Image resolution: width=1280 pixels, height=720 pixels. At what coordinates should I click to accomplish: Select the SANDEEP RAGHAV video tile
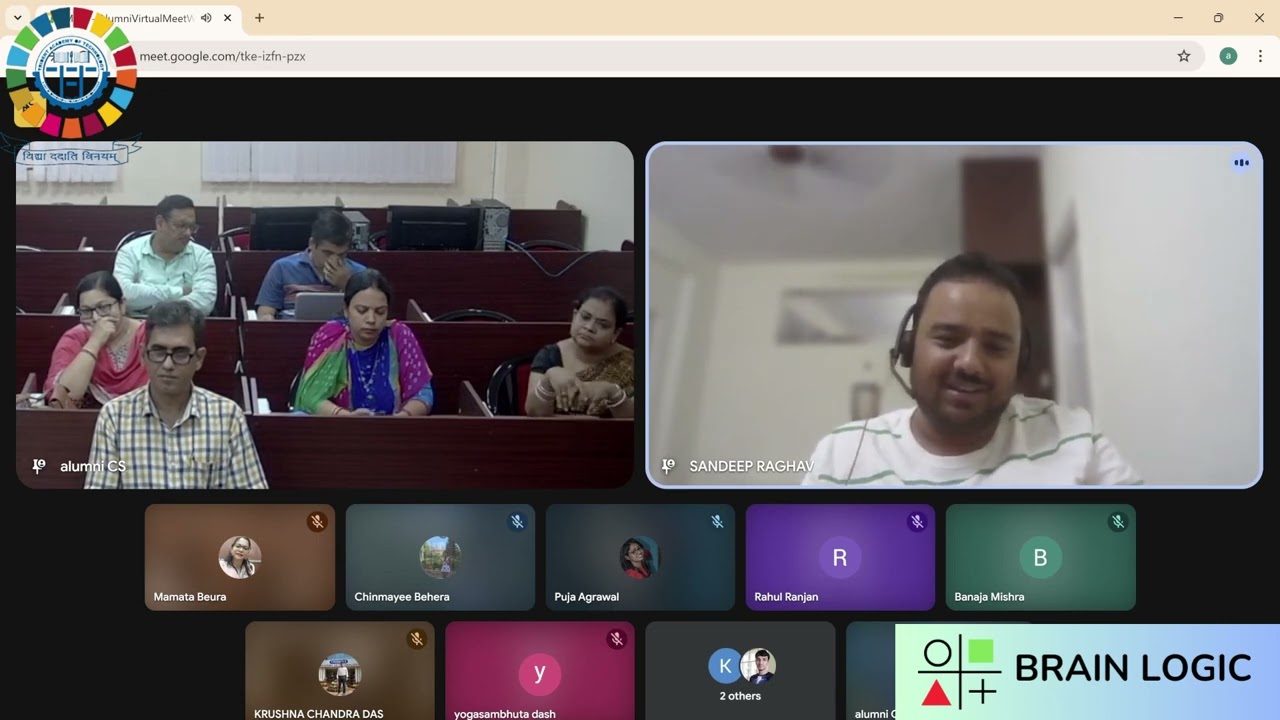click(x=954, y=315)
